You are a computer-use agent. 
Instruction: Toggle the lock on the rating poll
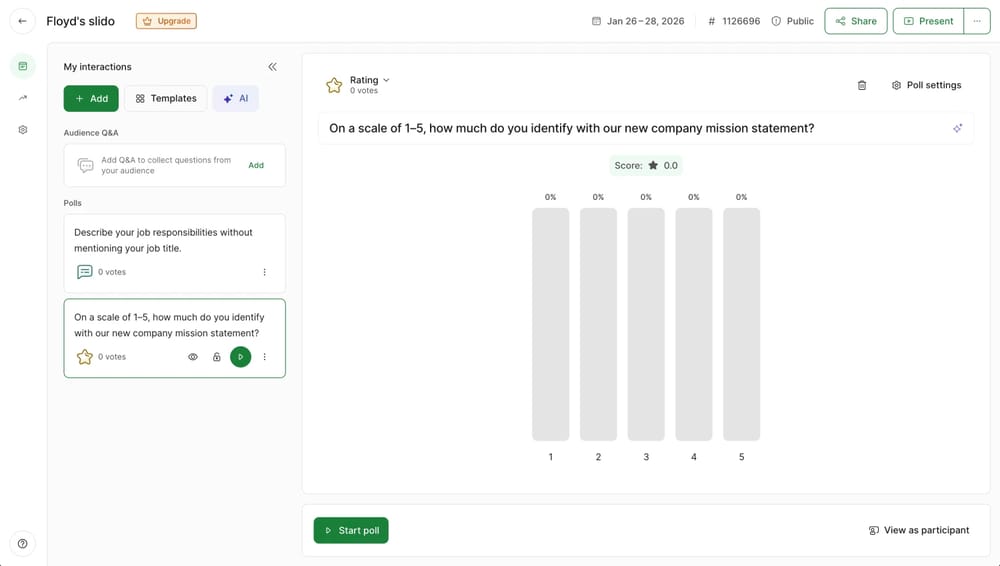[x=216, y=357]
